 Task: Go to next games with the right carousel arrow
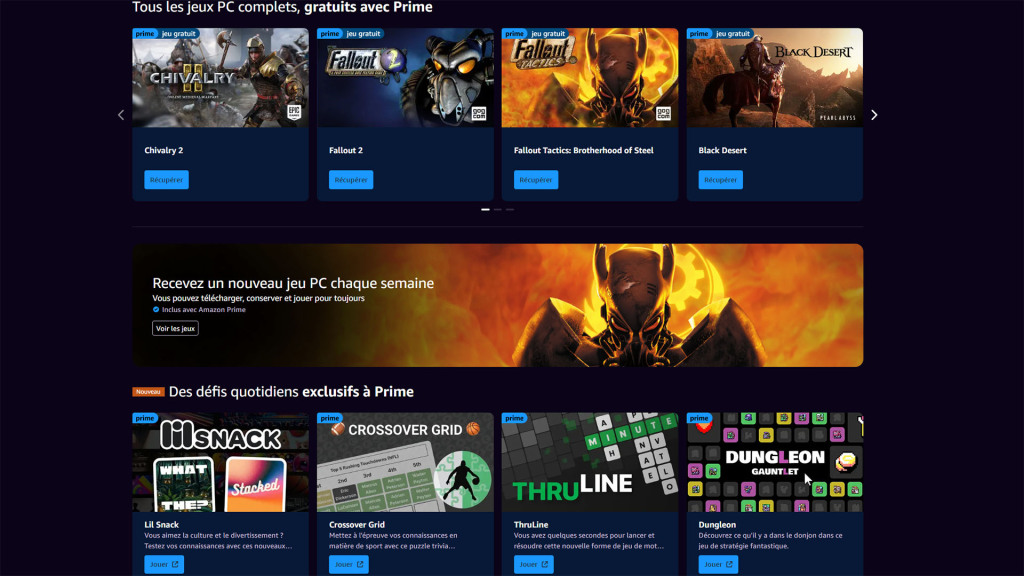coord(874,115)
